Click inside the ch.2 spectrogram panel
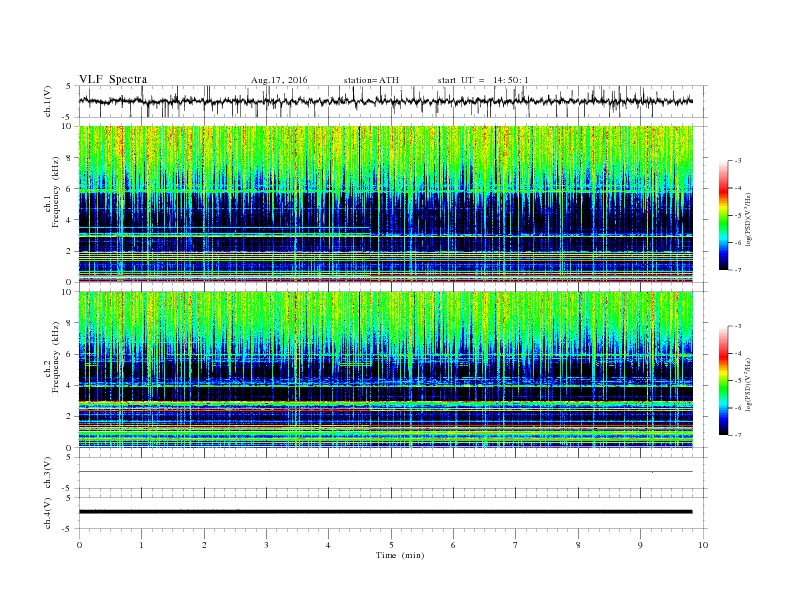Viewport: 792px width, 612px height. click(x=386, y=370)
